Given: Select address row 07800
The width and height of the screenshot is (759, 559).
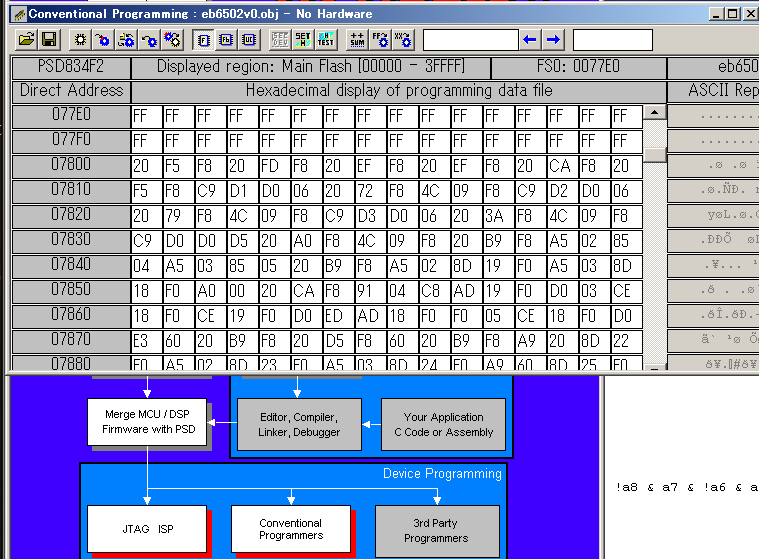Looking at the screenshot, I should pos(71,166).
